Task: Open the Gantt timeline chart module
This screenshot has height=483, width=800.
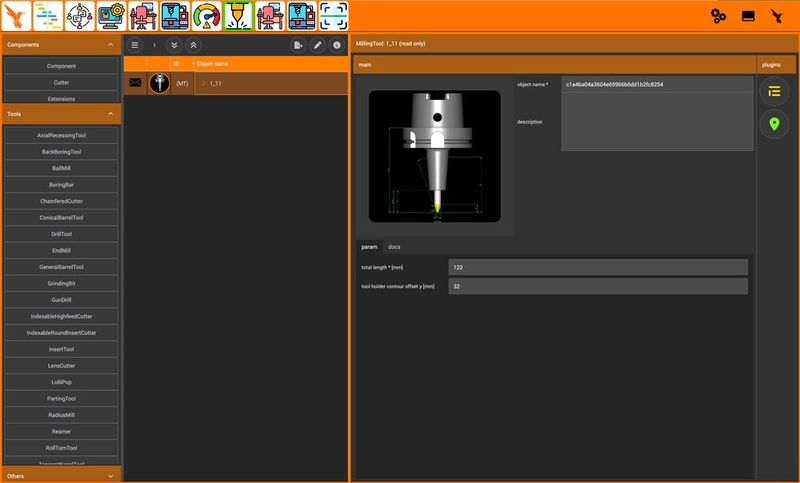Action: click(48, 16)
